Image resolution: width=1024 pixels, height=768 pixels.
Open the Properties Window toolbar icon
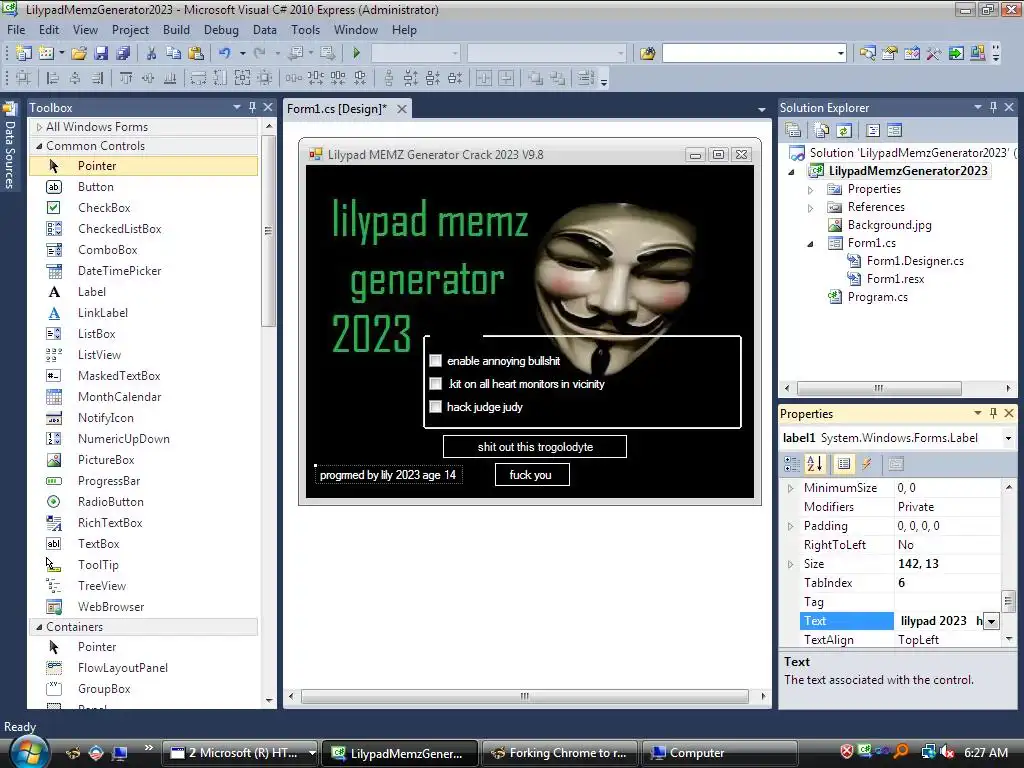tap(889, 53)
